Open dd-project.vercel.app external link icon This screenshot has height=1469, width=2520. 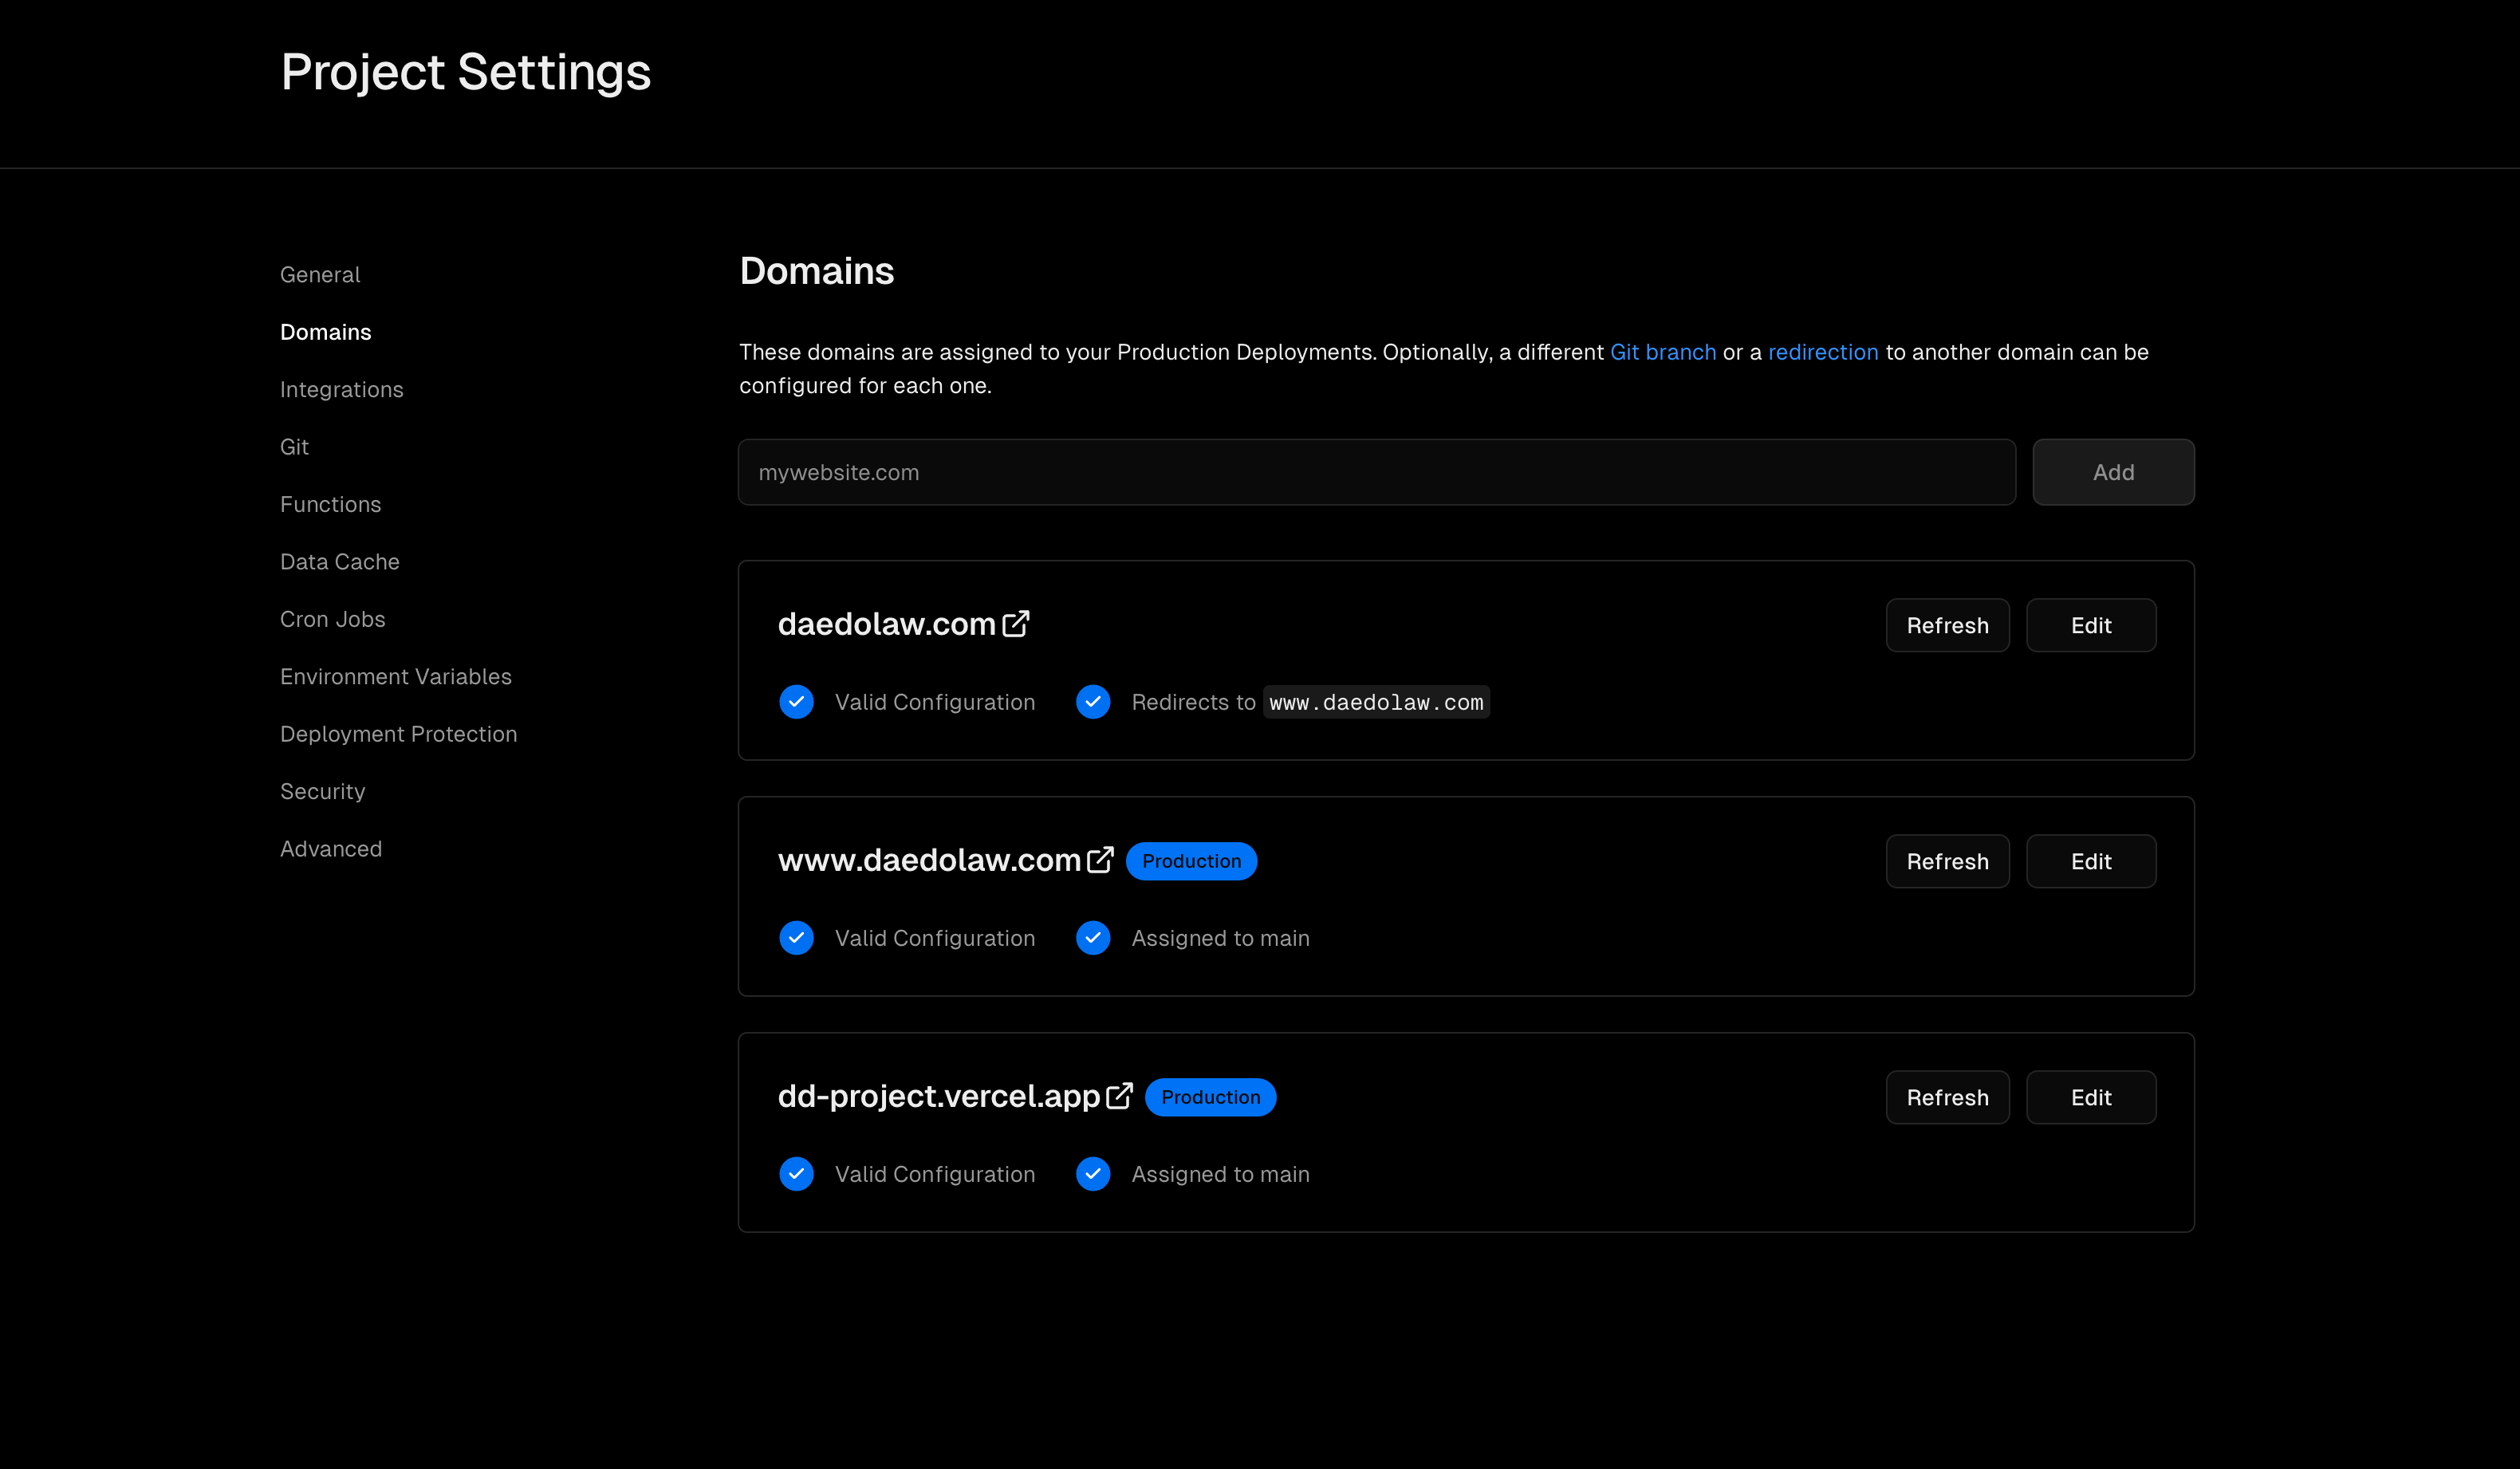click(1120, 1096)
